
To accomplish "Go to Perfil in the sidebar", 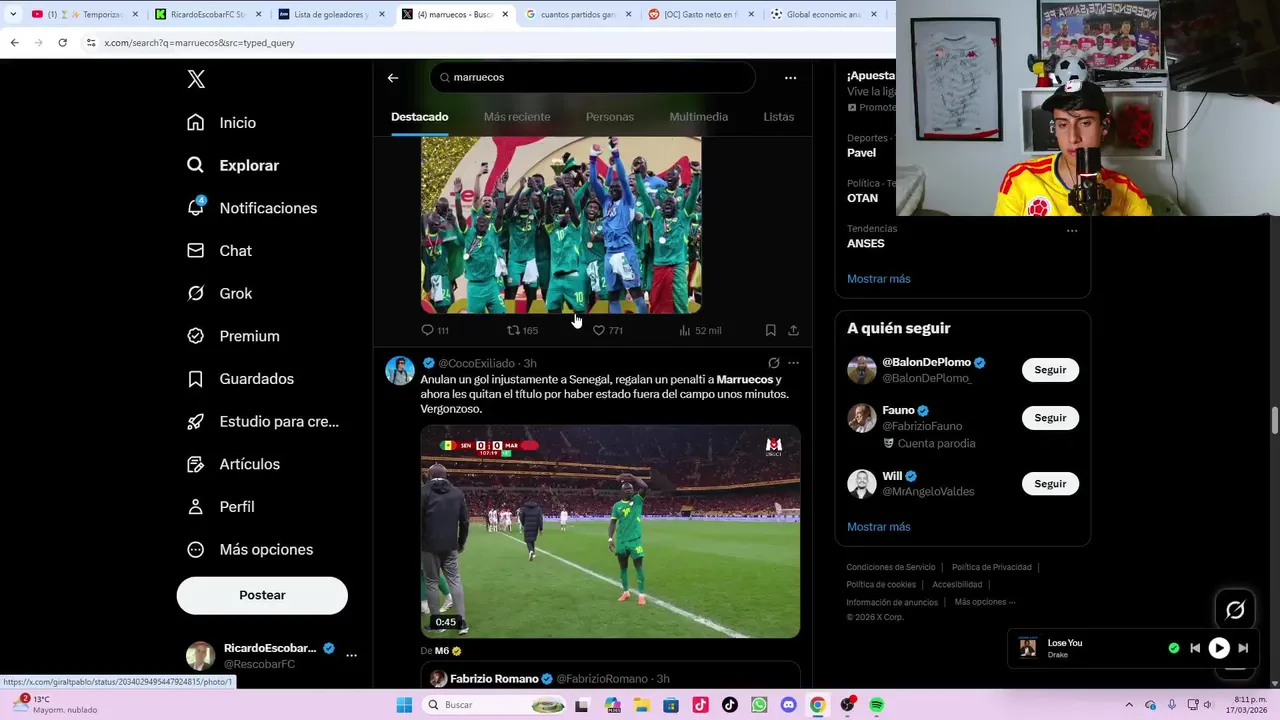I will coord(221,507).
